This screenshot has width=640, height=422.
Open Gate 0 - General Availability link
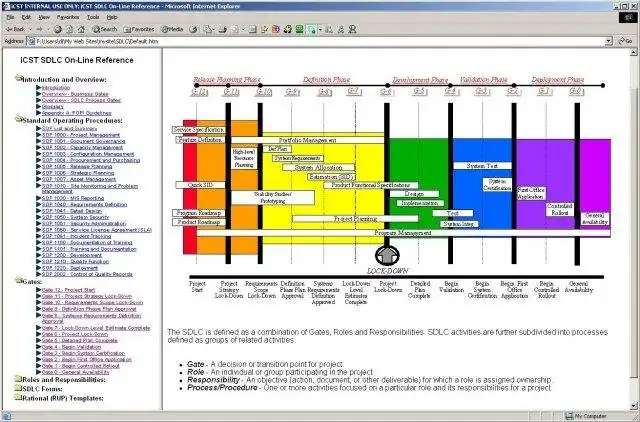76,372
